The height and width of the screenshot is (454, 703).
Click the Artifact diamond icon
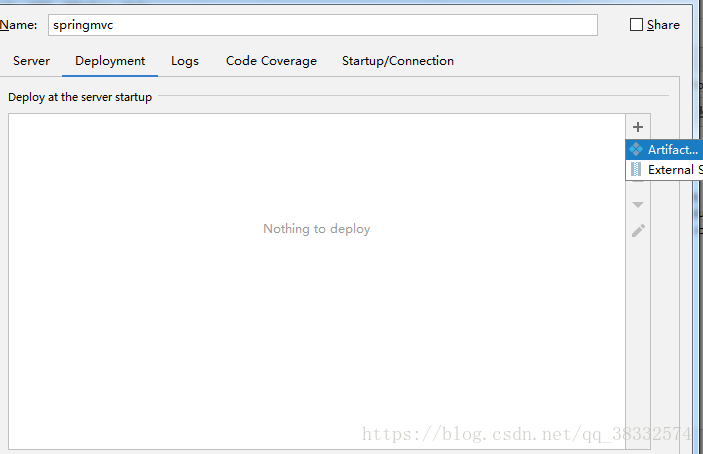(636, 149)
